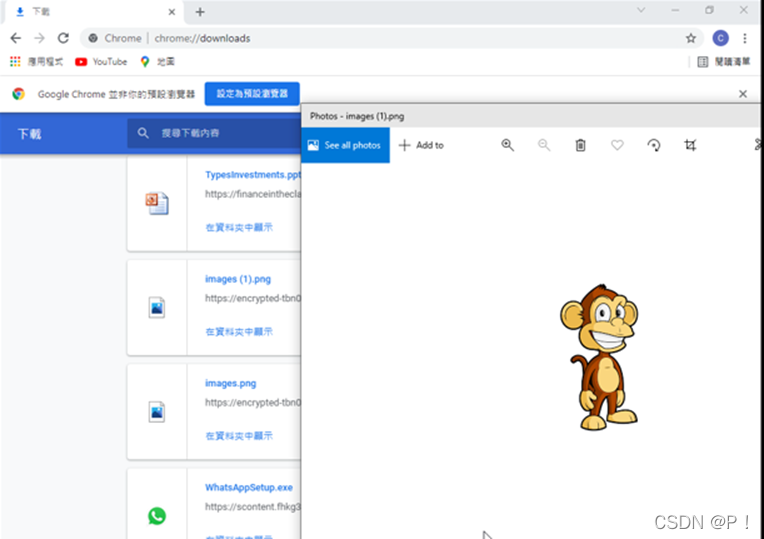This screenshot has height=539, width=764.
Task: Click the Chrome back arrow
Action: coord(16,38)
